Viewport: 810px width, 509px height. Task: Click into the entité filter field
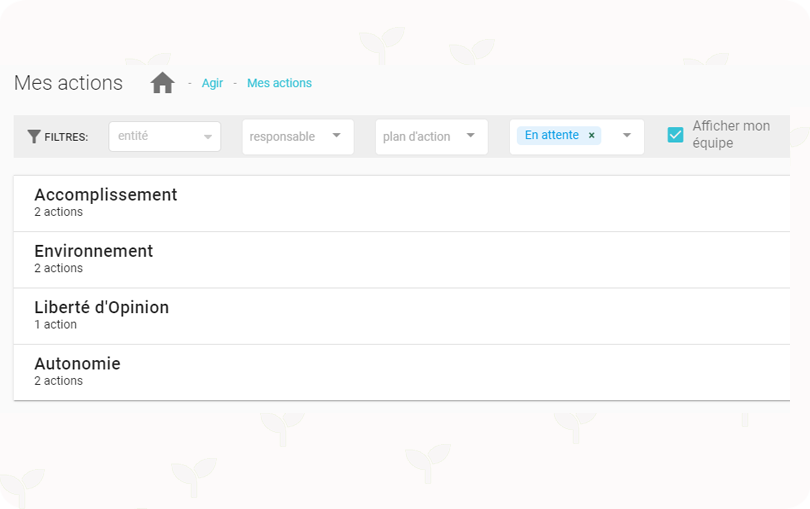pyautogui.click(x=165, y=136)
